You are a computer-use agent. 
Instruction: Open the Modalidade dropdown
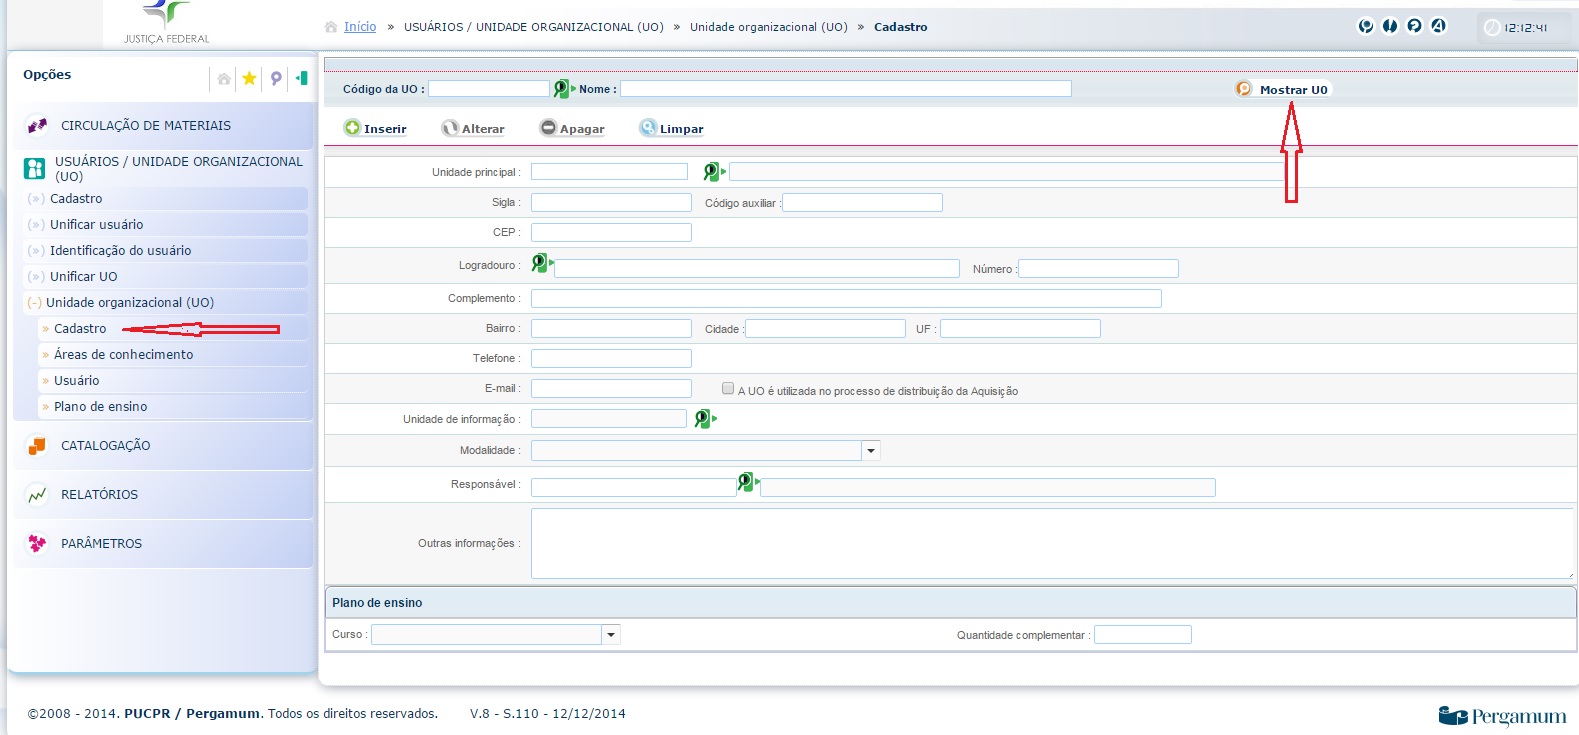pyautogui.click(x=871, y=451)
